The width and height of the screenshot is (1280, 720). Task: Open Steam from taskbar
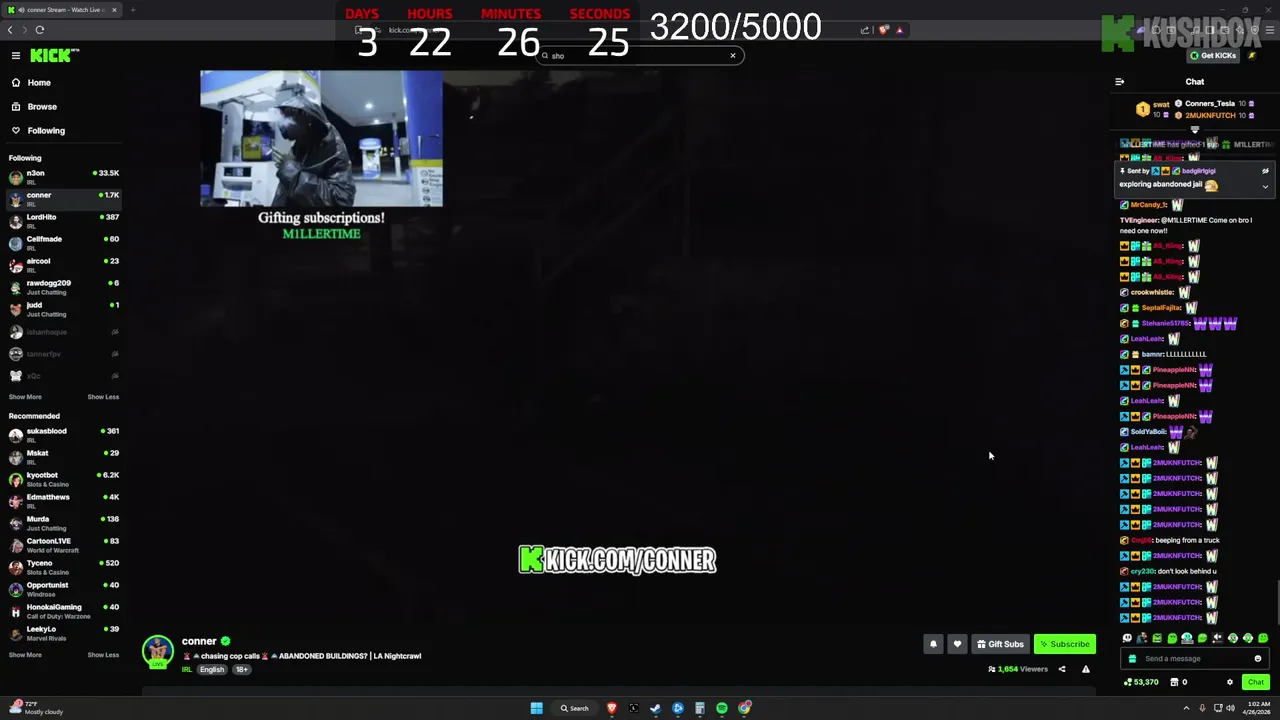pyautogui.click(x=656, y=708)
